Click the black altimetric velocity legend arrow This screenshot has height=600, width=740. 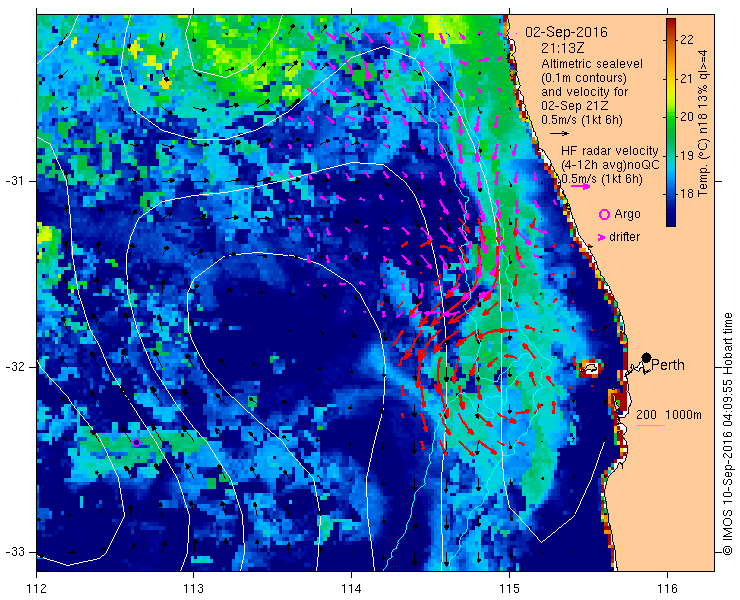point(560,134)
